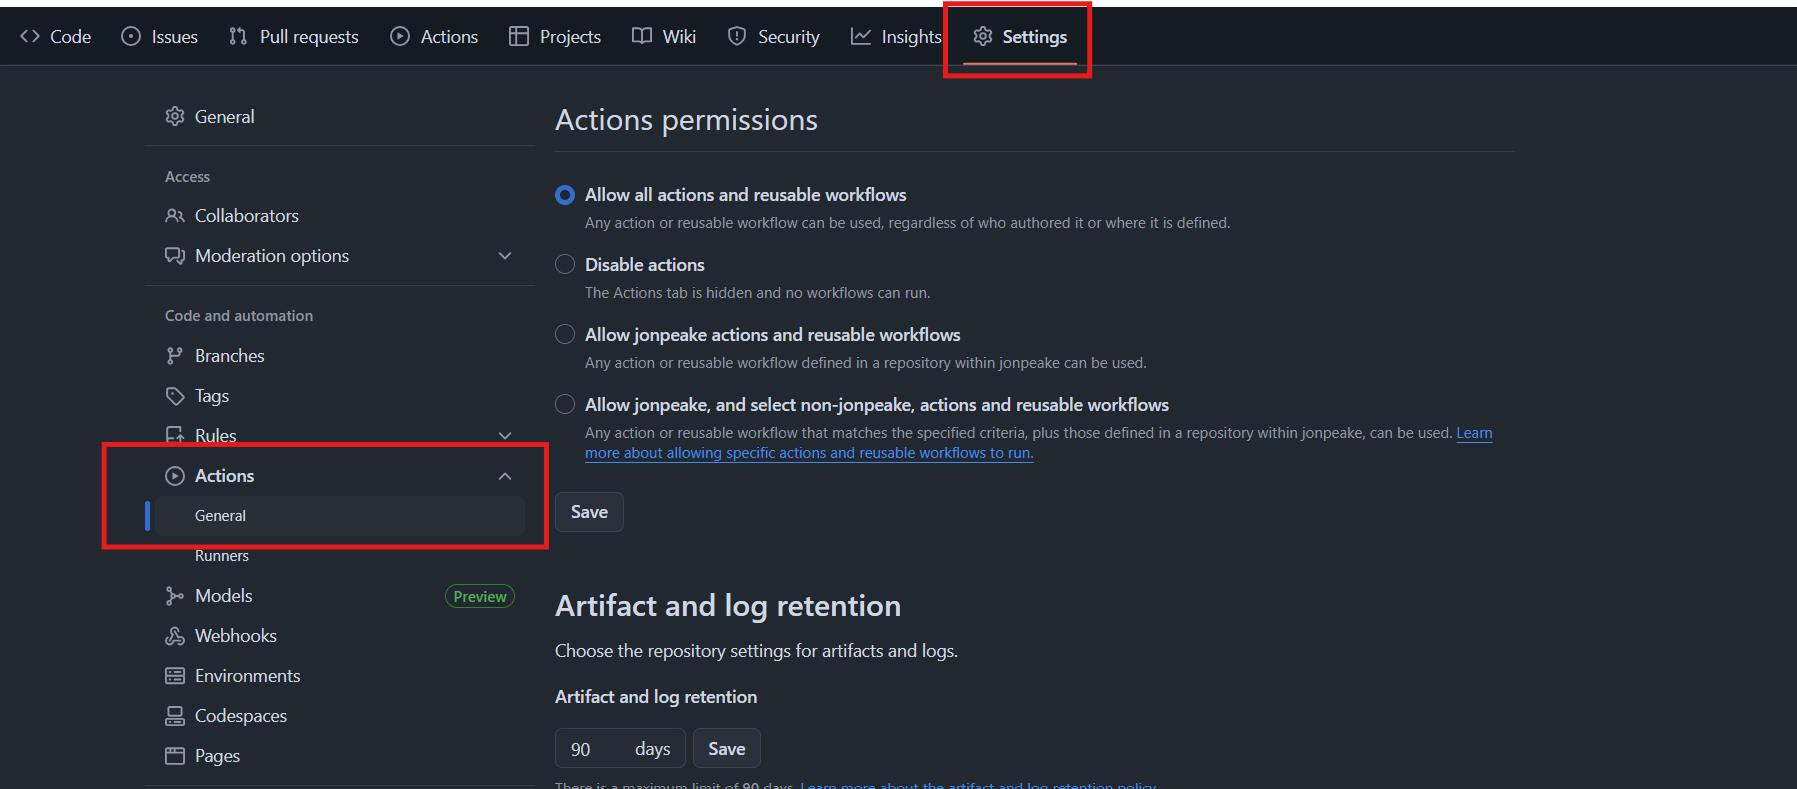Open General under sidebar Actions
The width and height of the screenshot is (1797, 789).
coord(340,516)
